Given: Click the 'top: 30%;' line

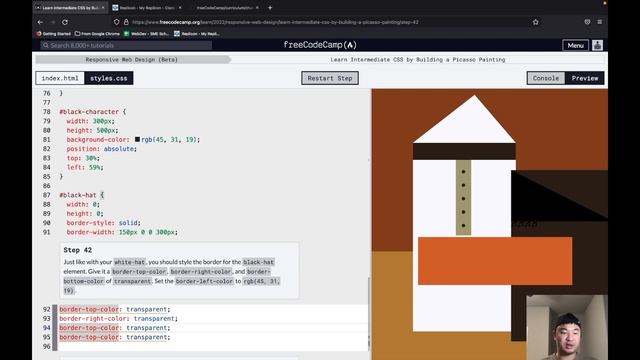Looking at the screenshot, I should pyautogui.click(x=83, y=158).
